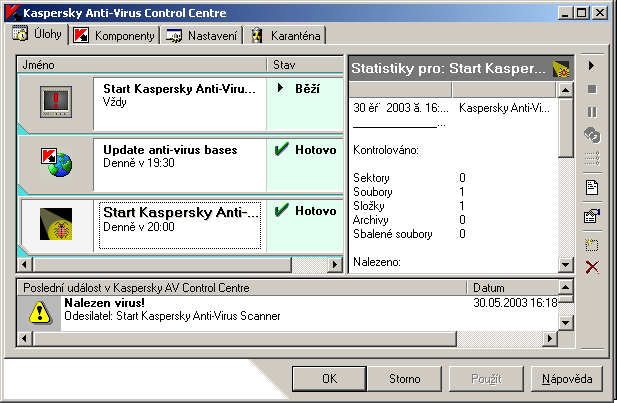Screen dimensions: 617x403
Task: Click the statistics panel scroll down arrow
Action: tap(565, 264)
